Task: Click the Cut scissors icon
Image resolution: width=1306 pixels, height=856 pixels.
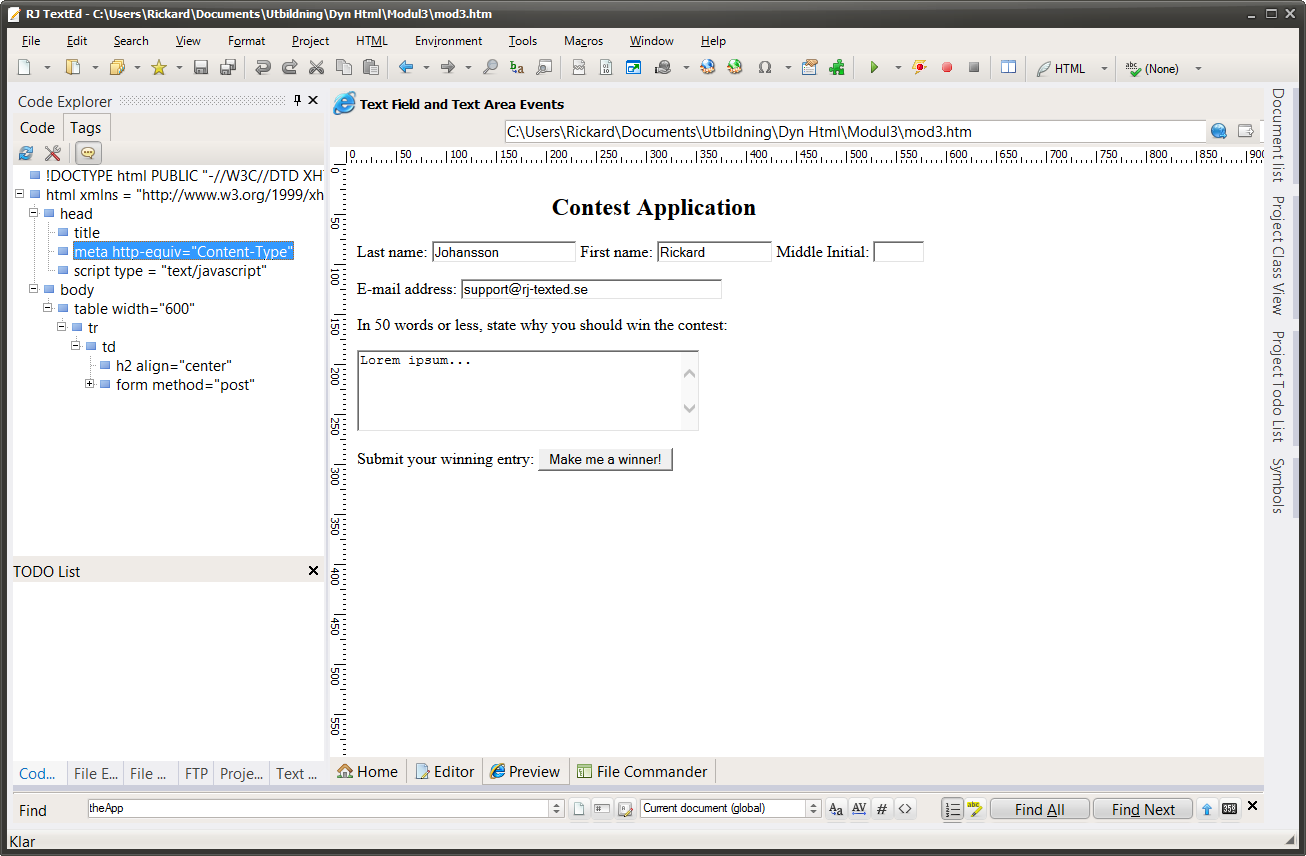Action: coord(316,68)
